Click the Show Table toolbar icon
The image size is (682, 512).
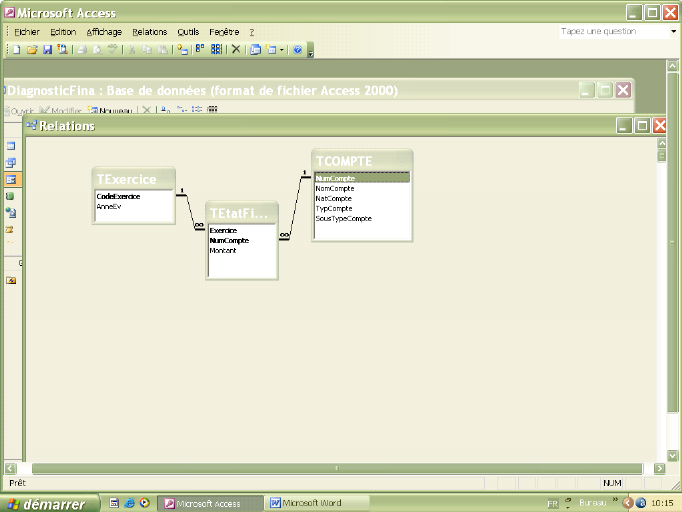pos(182,49)
